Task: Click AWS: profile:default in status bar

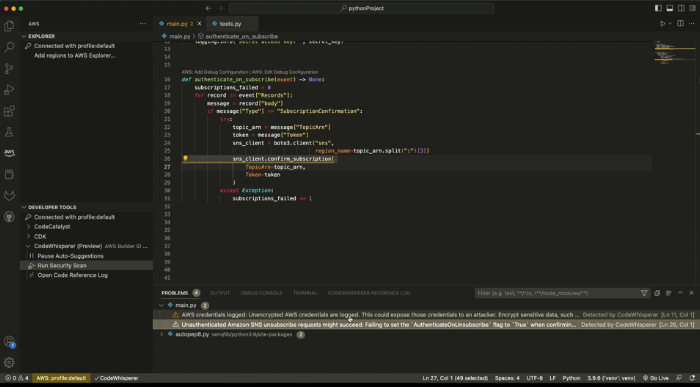Action: coord(61,378)
